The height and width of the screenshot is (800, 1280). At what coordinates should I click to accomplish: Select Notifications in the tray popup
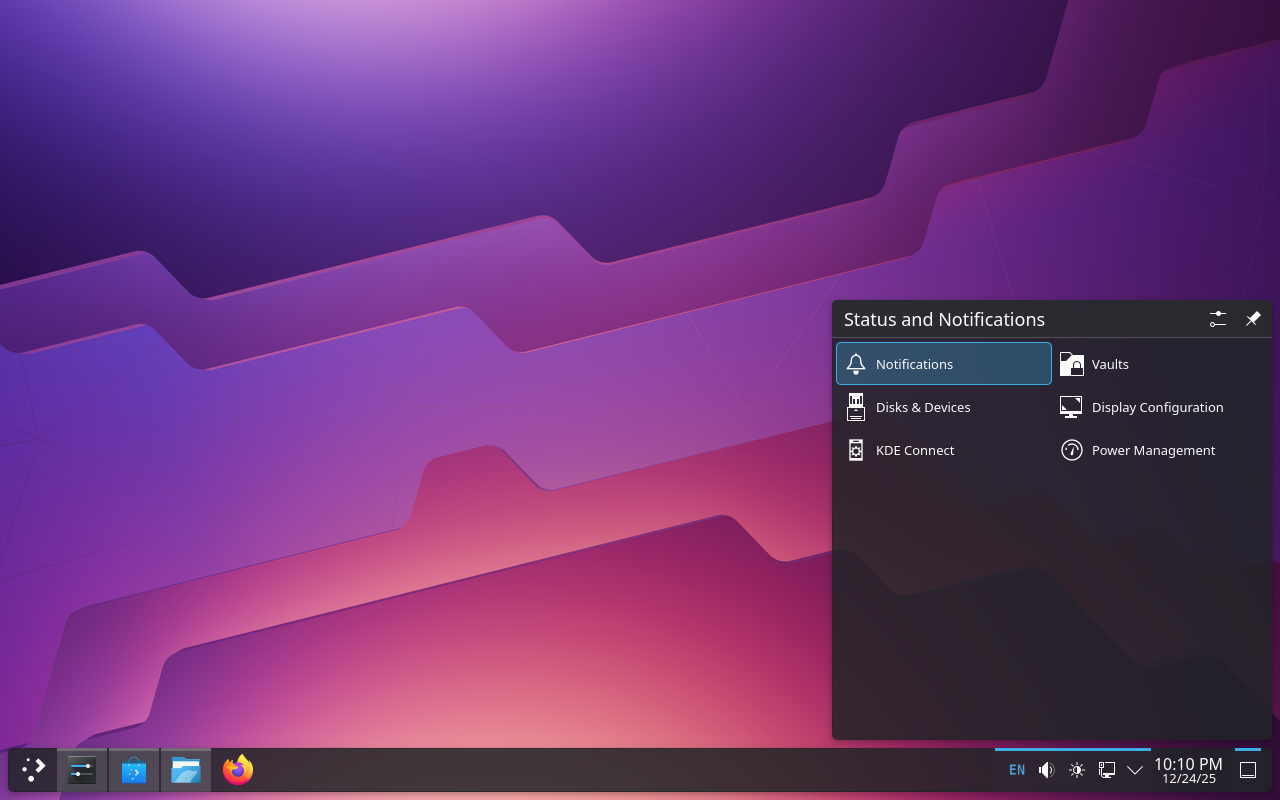pos(943,364)
